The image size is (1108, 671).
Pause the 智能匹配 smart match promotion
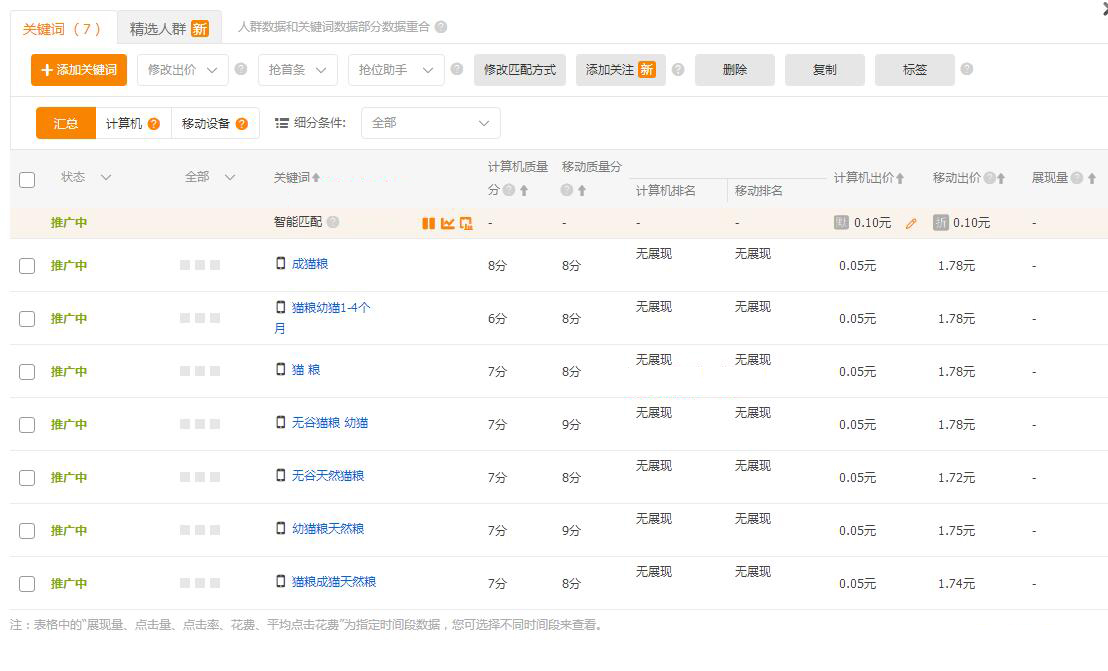point(428,223)
